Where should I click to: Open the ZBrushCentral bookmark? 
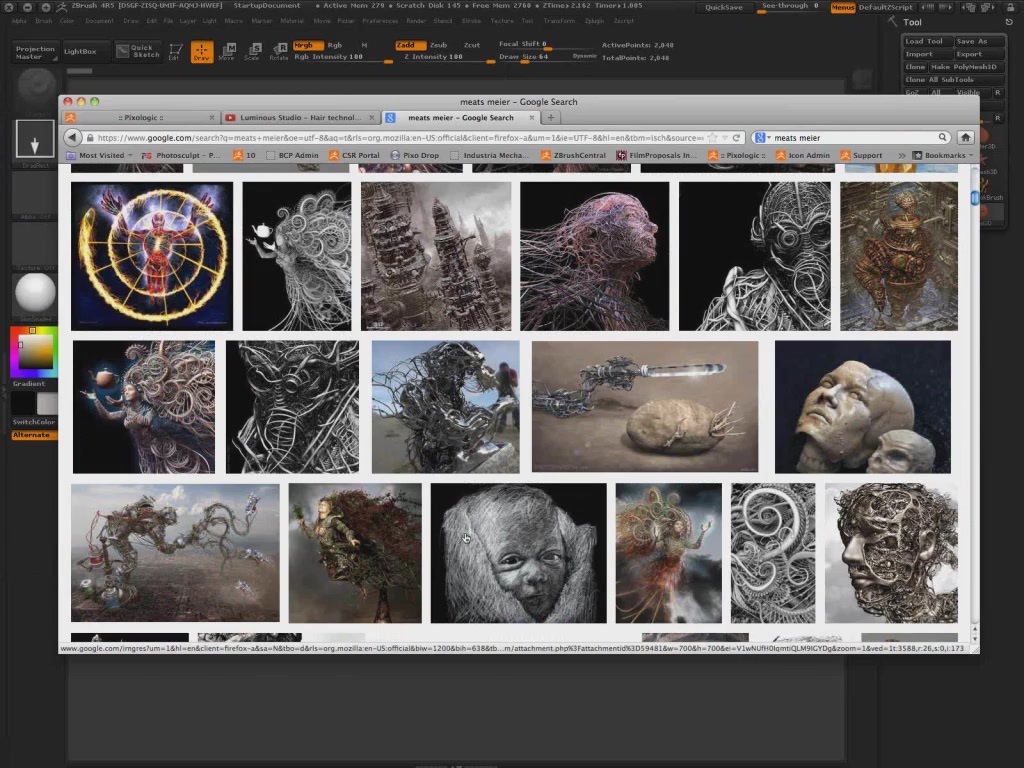pos(573,155)
